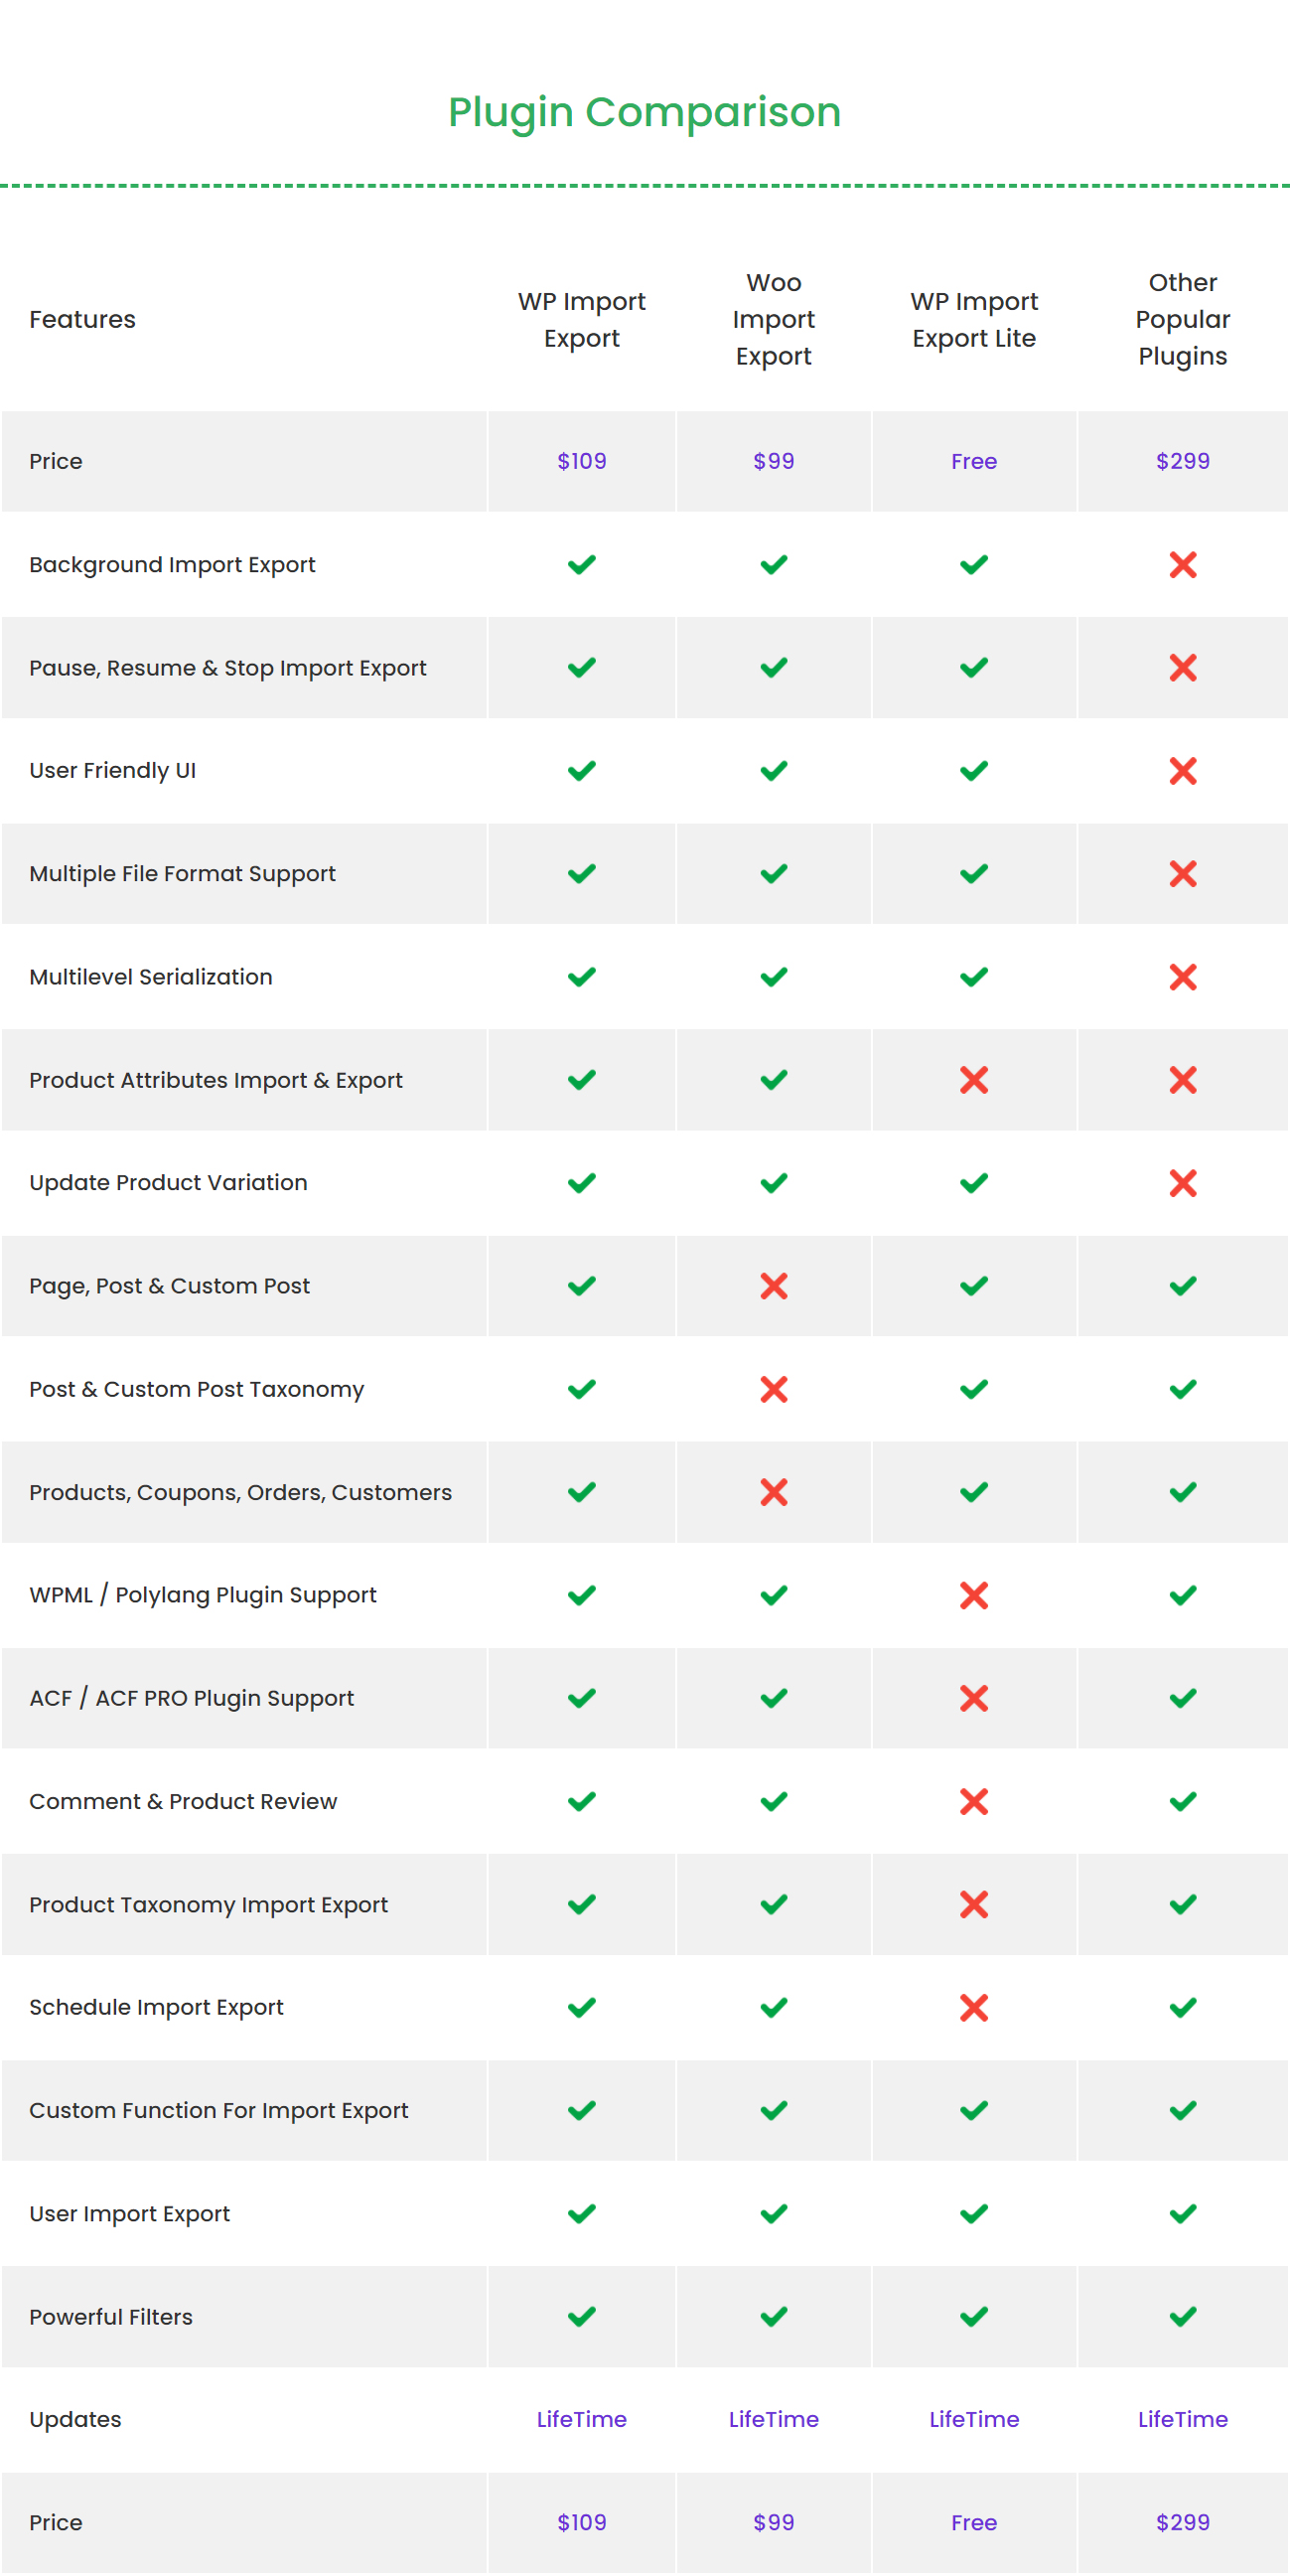Click Woo Import Export cross for Page, Post & Custom Post
The image size is (1290, 2576).
pos(773,1286)
